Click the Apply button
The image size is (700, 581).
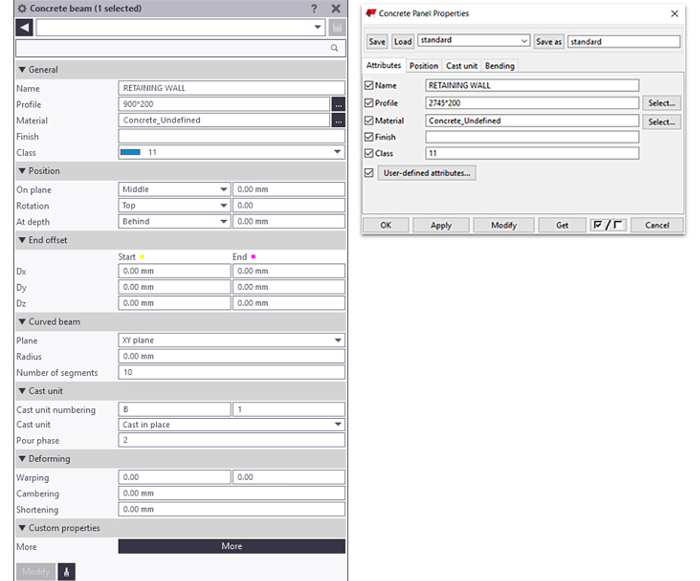pos(441,225)
